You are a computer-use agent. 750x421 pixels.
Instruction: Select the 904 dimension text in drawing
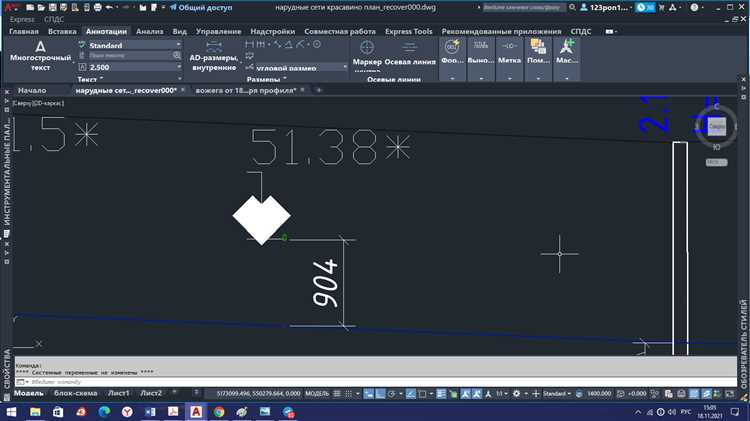326,282
